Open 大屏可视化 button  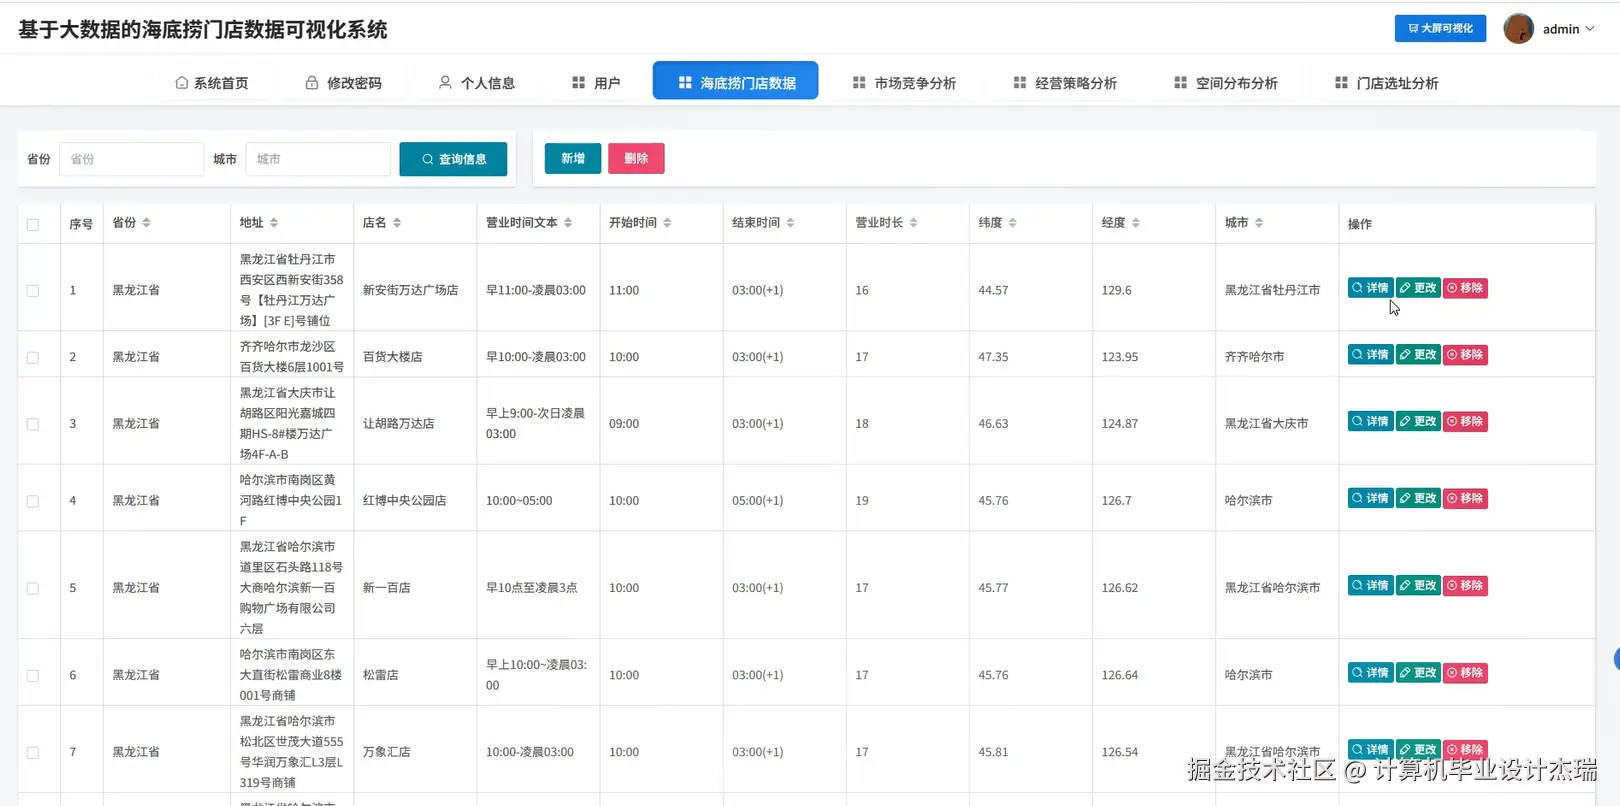click(x=1440, y=28)
